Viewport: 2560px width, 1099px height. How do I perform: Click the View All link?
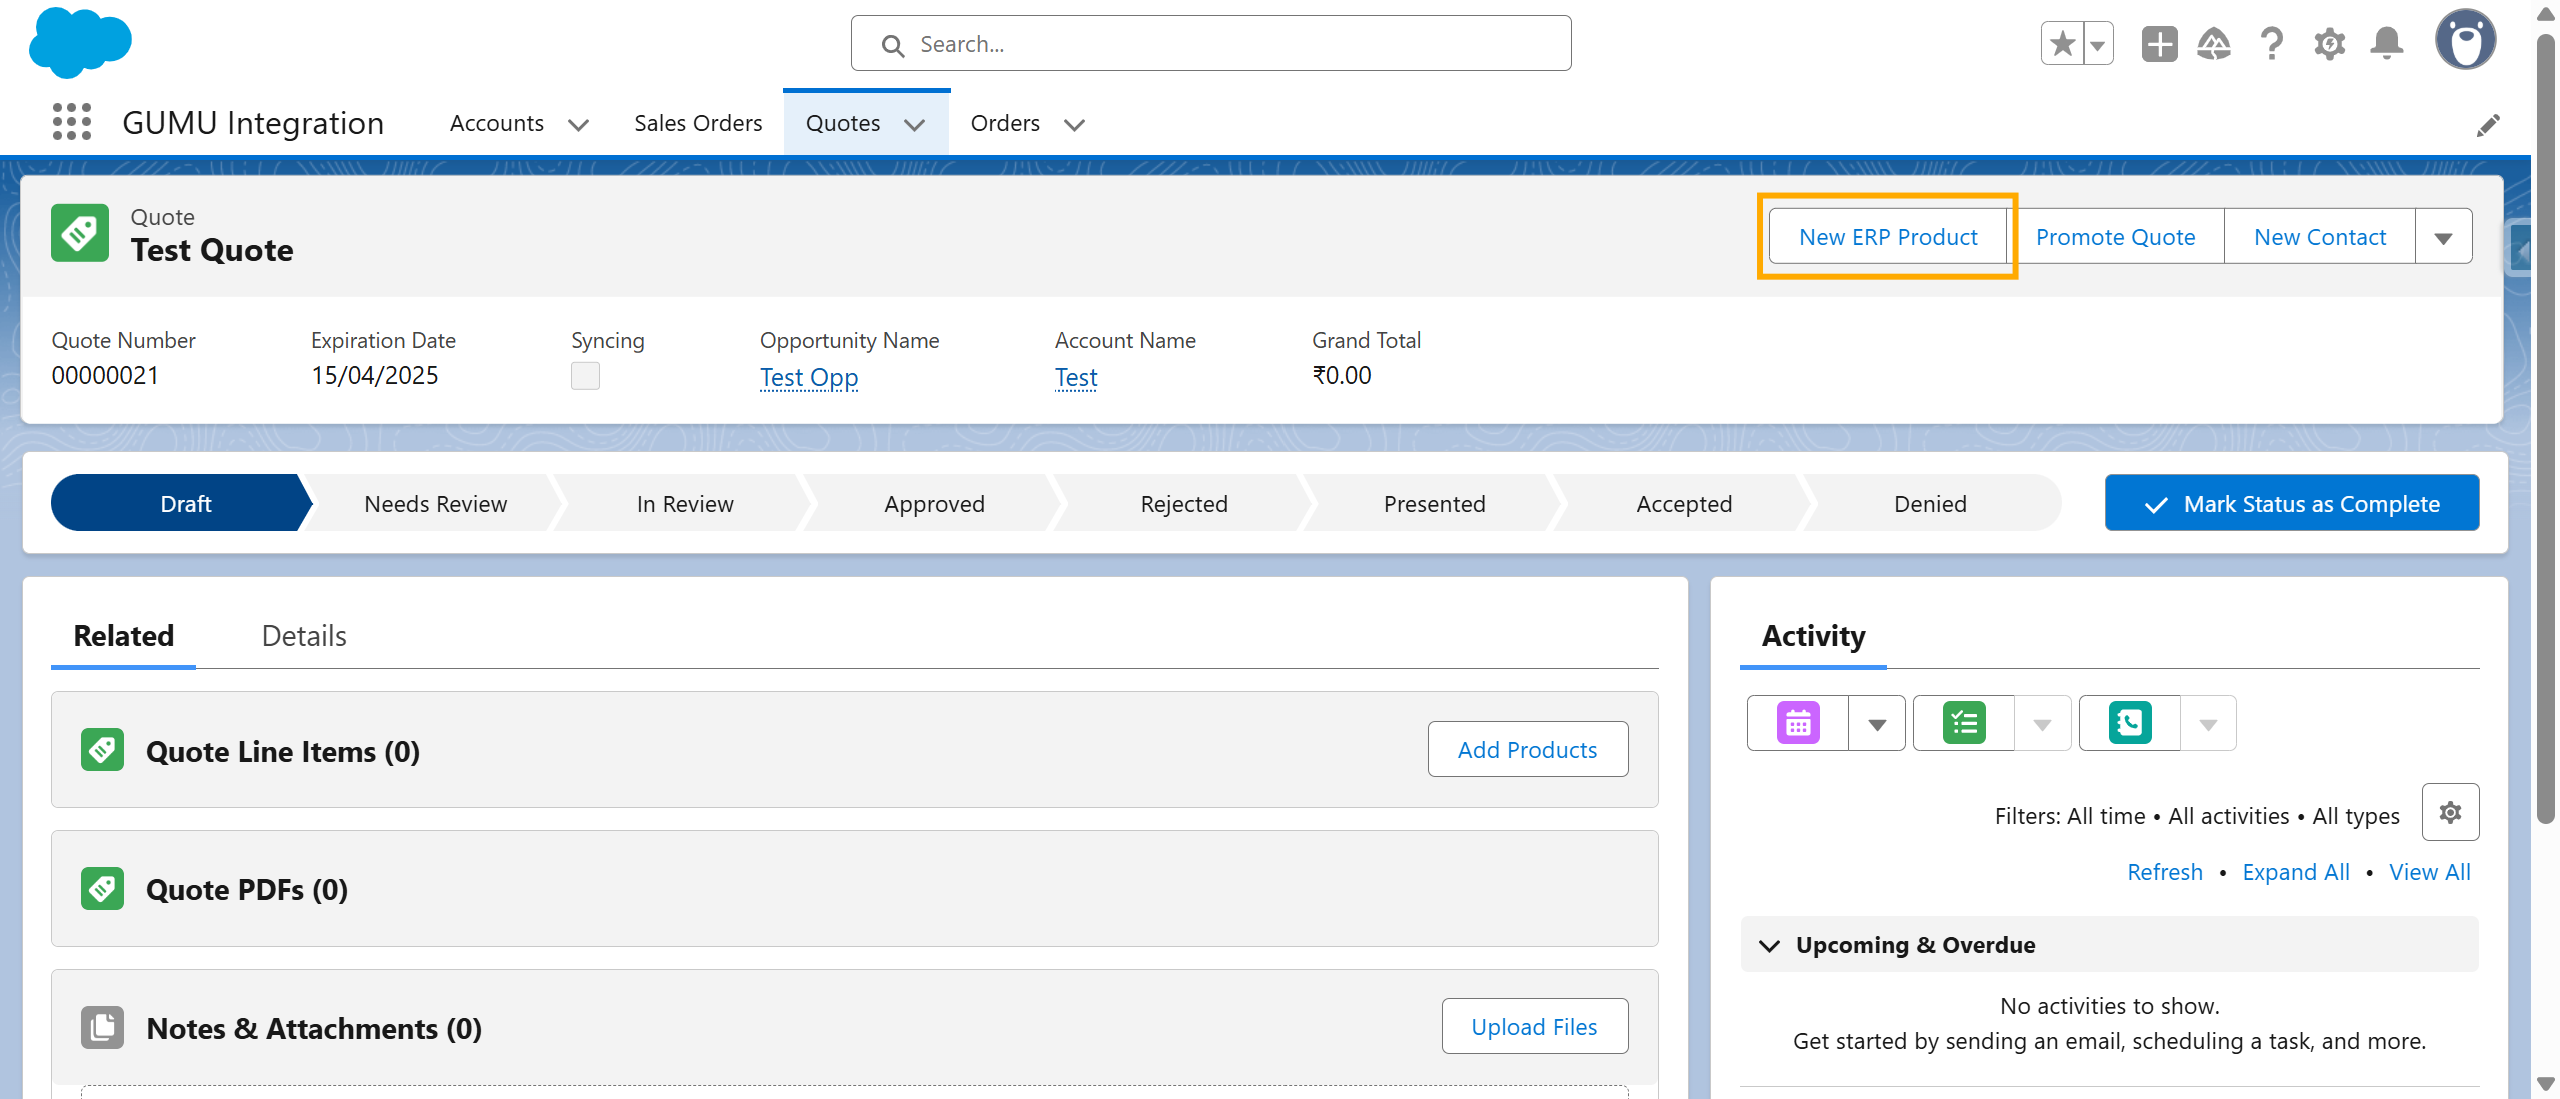(x=2430, y=872)
